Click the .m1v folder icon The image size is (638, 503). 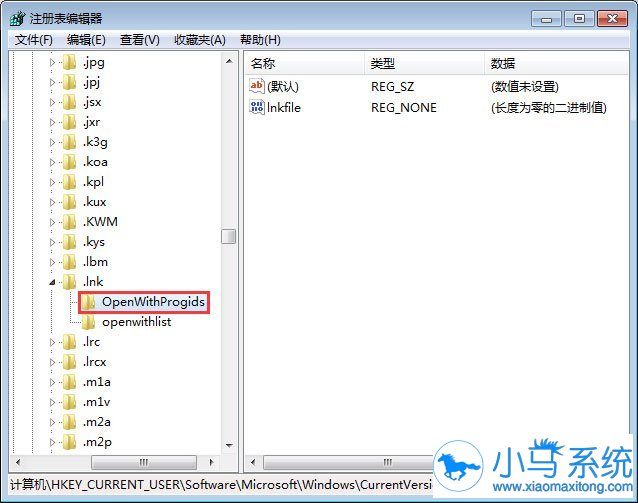click(x=70, y=402)
